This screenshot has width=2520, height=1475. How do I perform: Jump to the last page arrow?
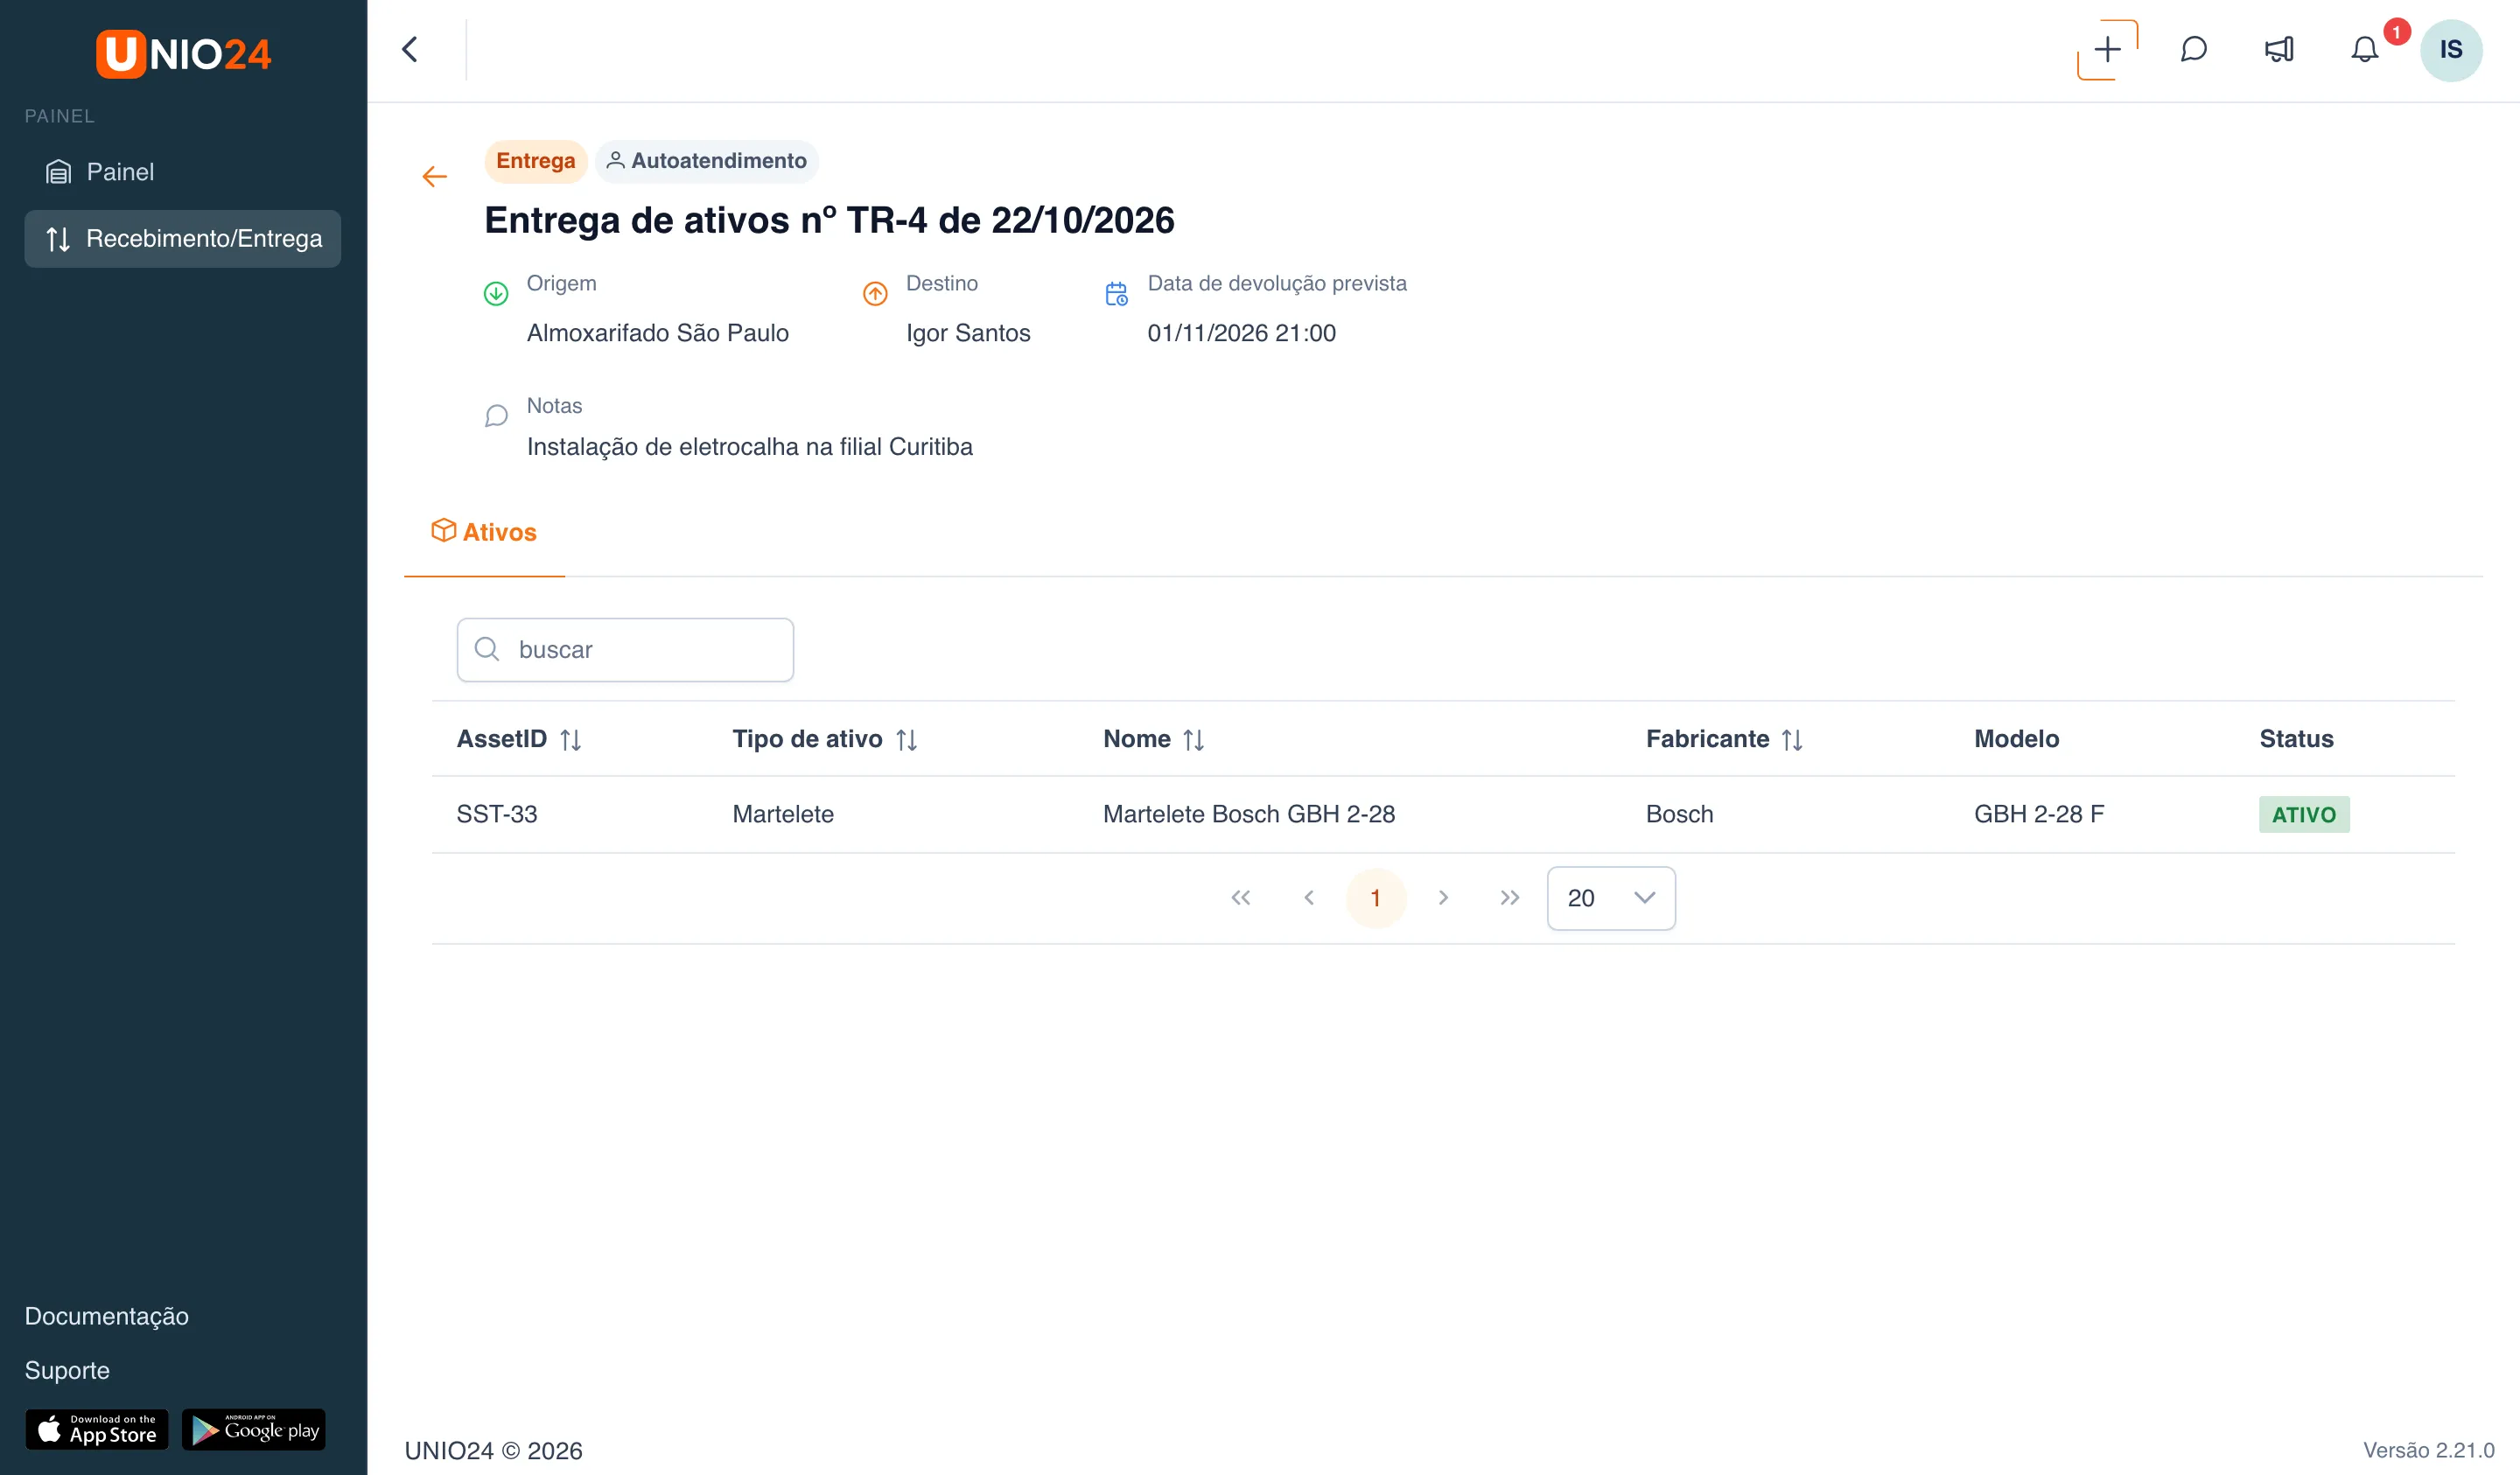point(1510,898)
